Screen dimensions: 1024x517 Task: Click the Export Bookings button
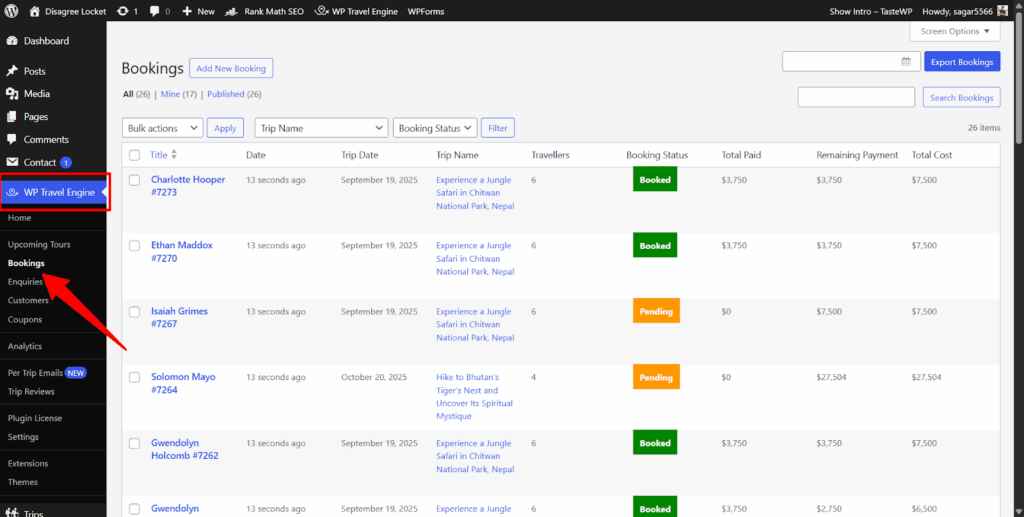961,62
